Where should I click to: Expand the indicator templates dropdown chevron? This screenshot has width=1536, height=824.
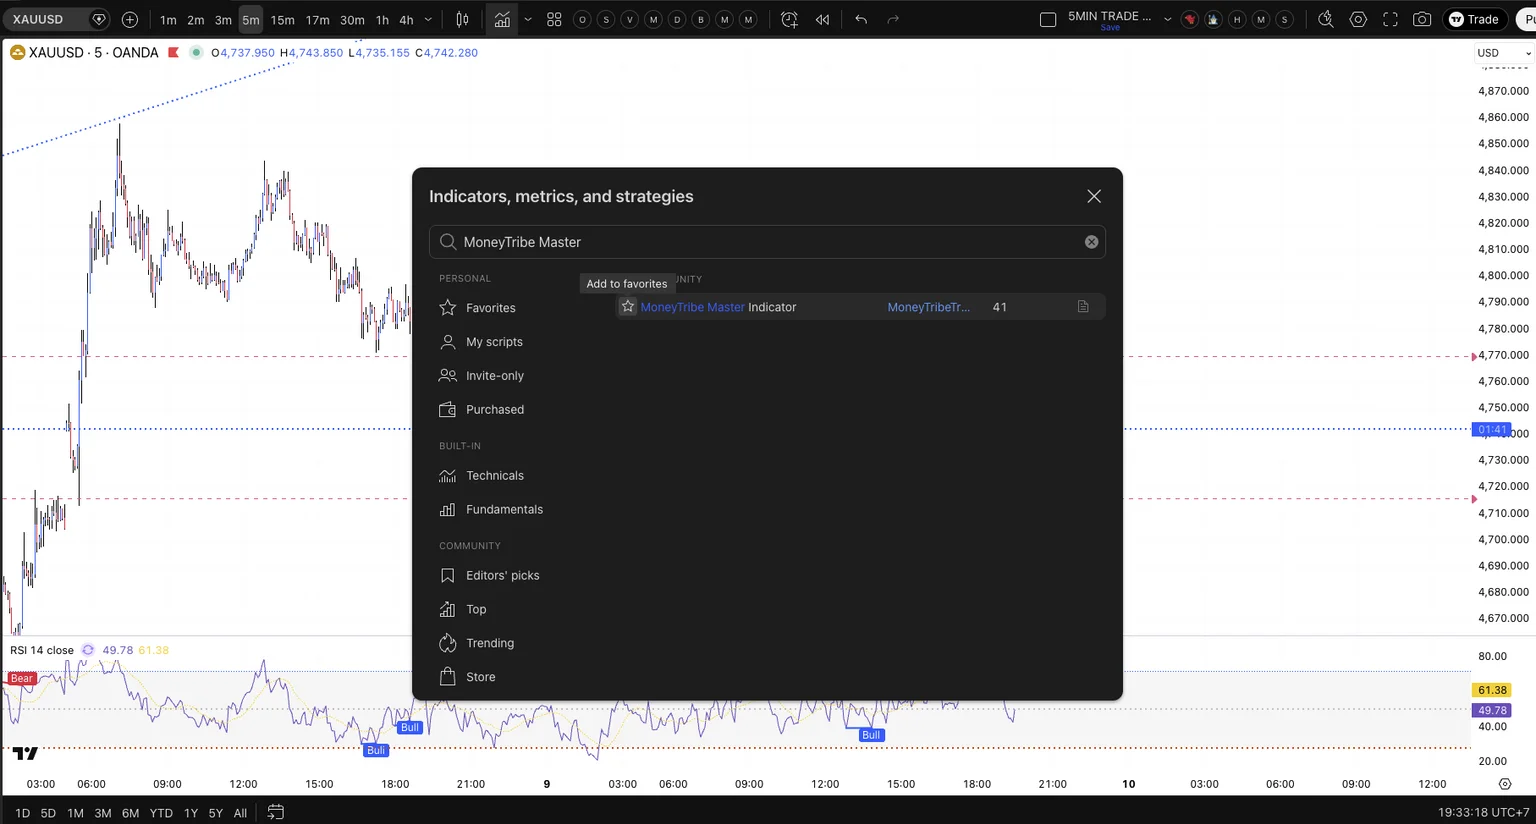click(528, 19)
